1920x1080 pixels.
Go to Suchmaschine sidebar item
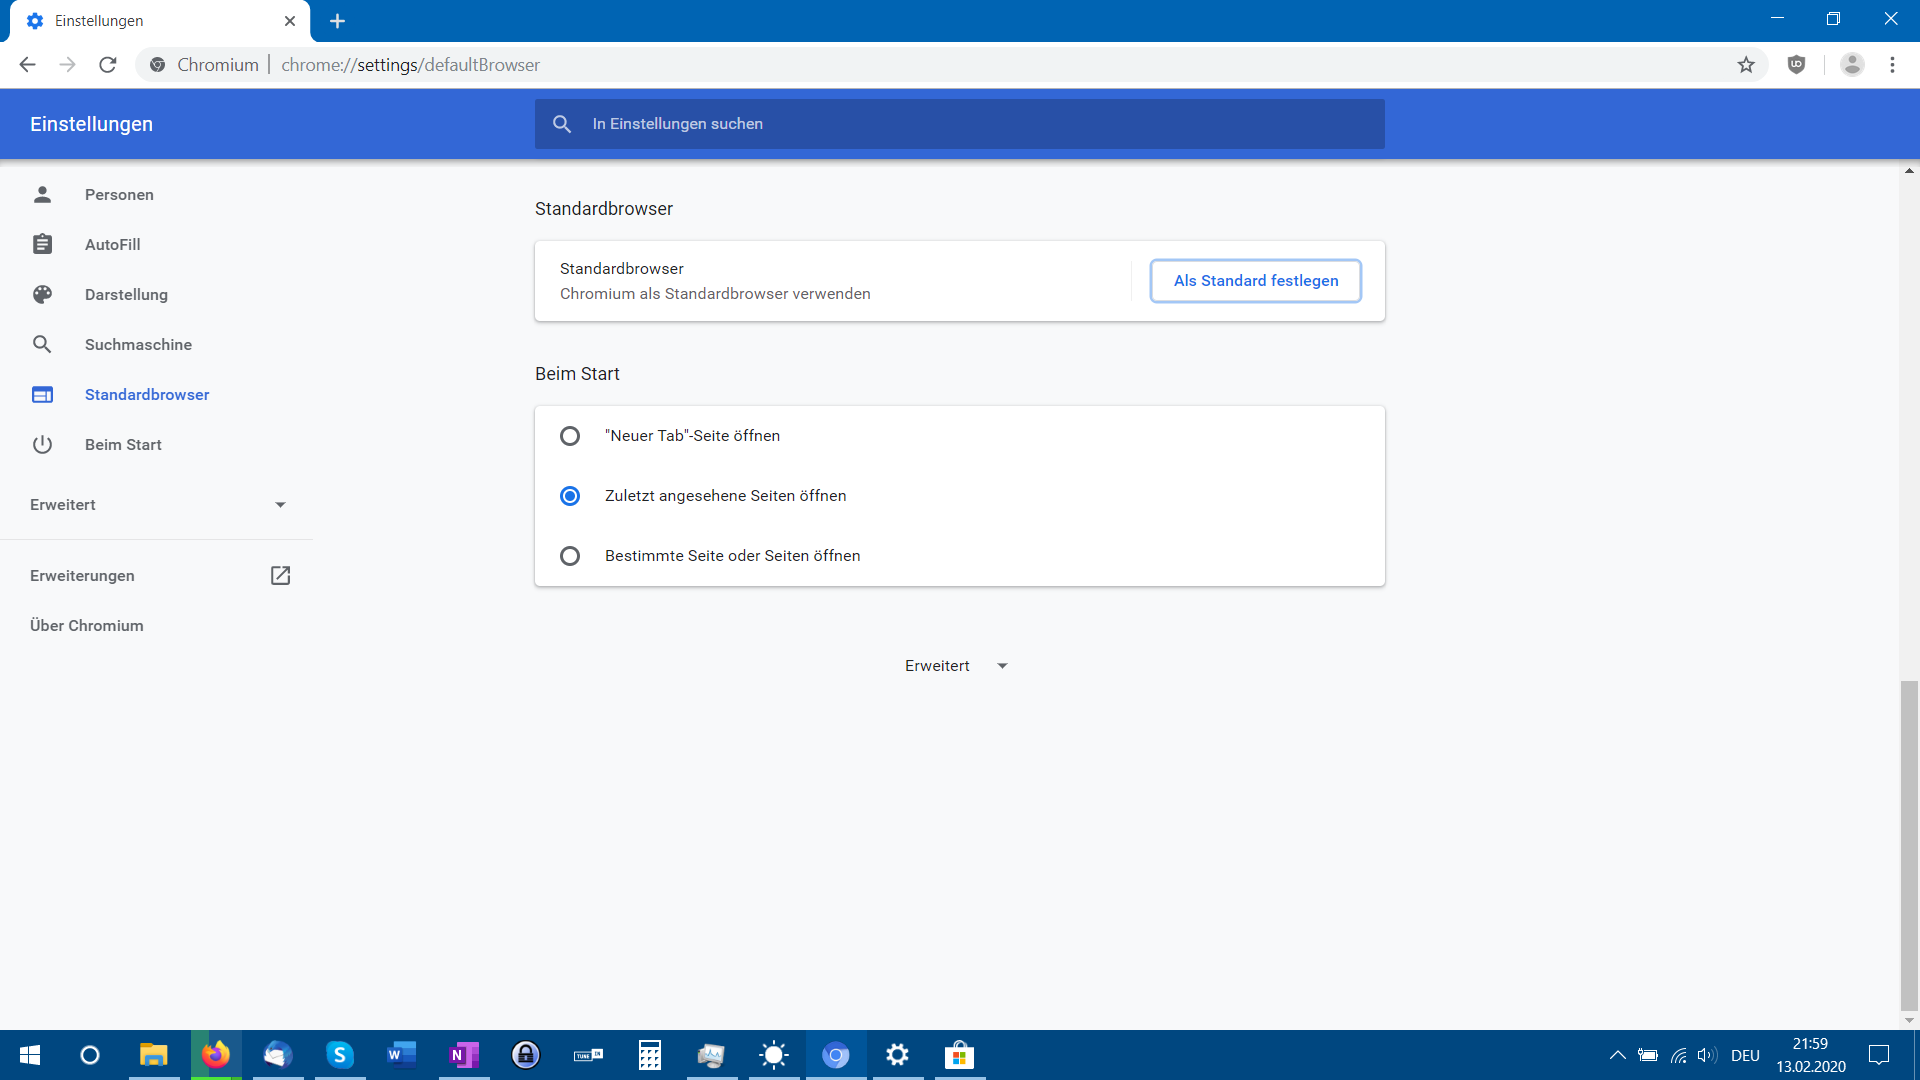[x=138, y=345]
